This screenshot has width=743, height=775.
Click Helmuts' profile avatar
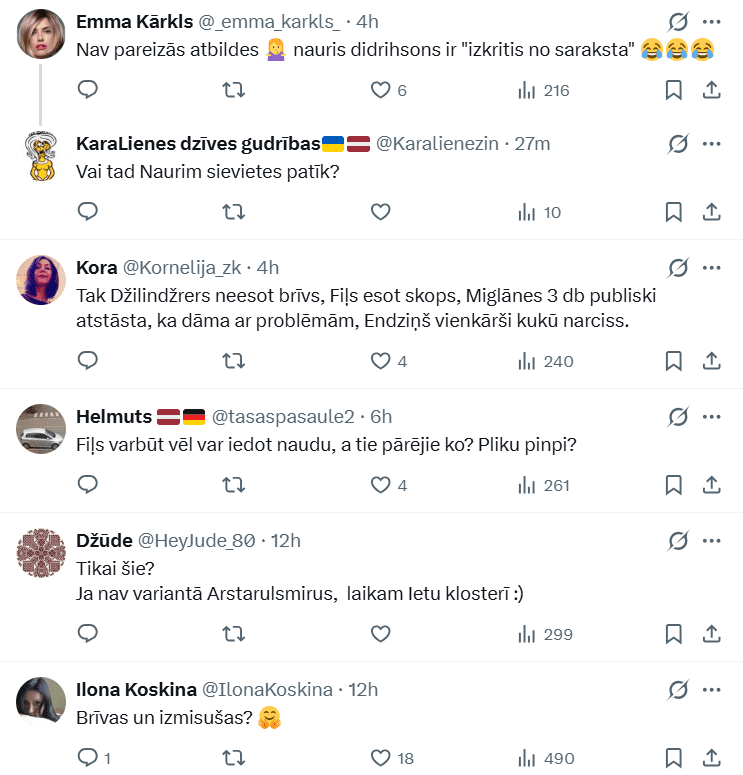(42, 430)
